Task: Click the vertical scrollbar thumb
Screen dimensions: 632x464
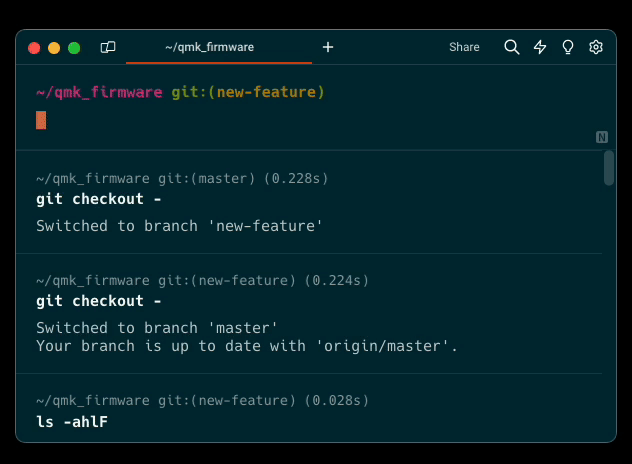Action: point(609,168)
